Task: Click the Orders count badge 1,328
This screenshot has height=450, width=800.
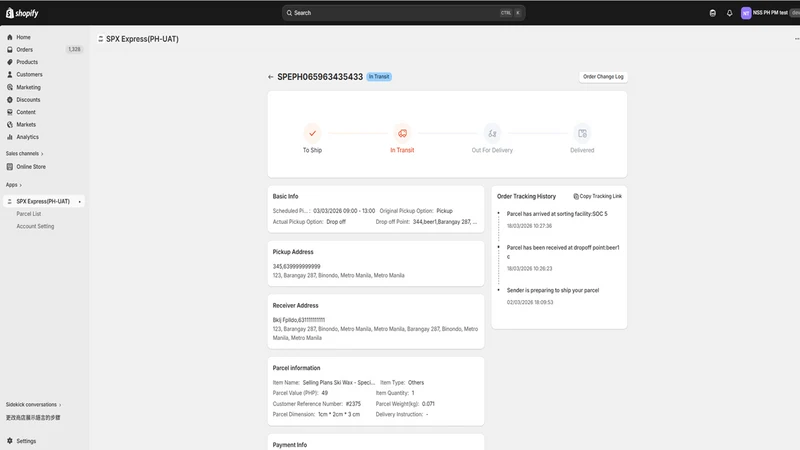Action: click(74, 49)
